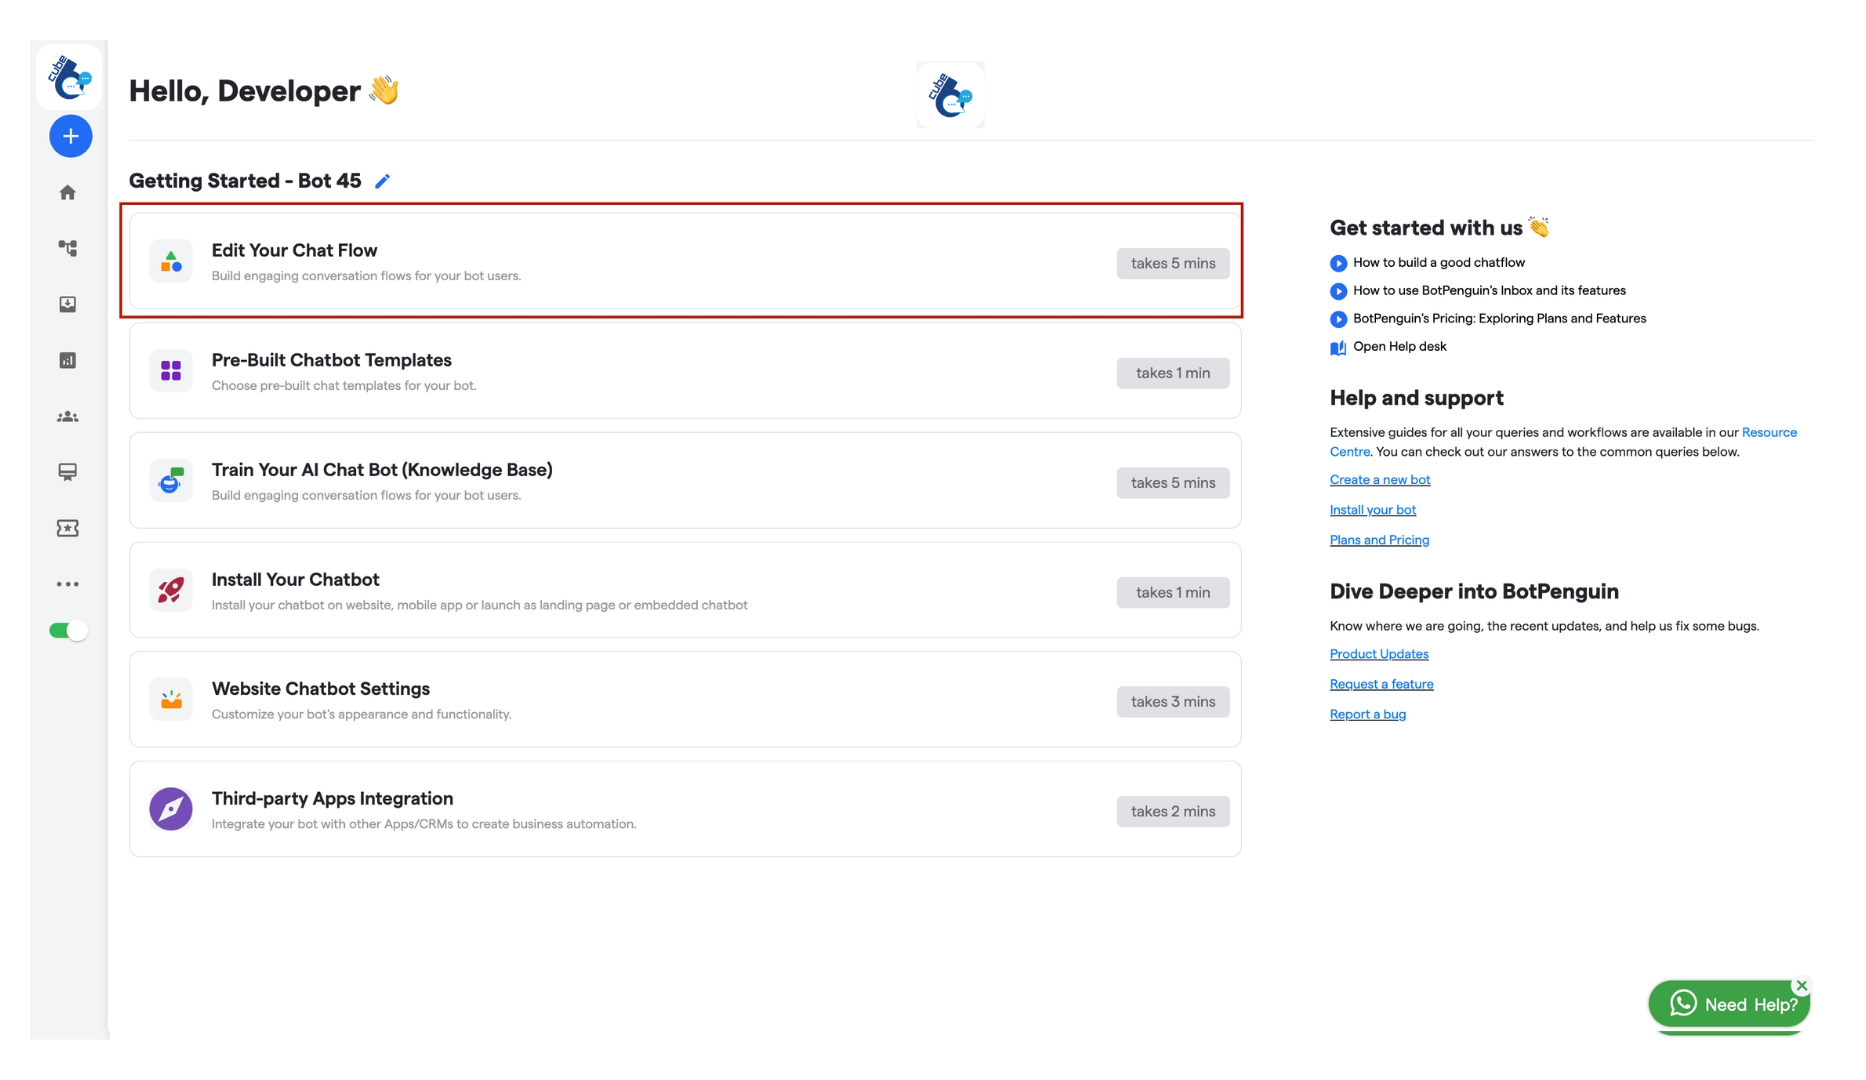The image size is (1866, 1080).
Task: Dismiss the Need Help? widget with X
Action: click(1802, 986)
